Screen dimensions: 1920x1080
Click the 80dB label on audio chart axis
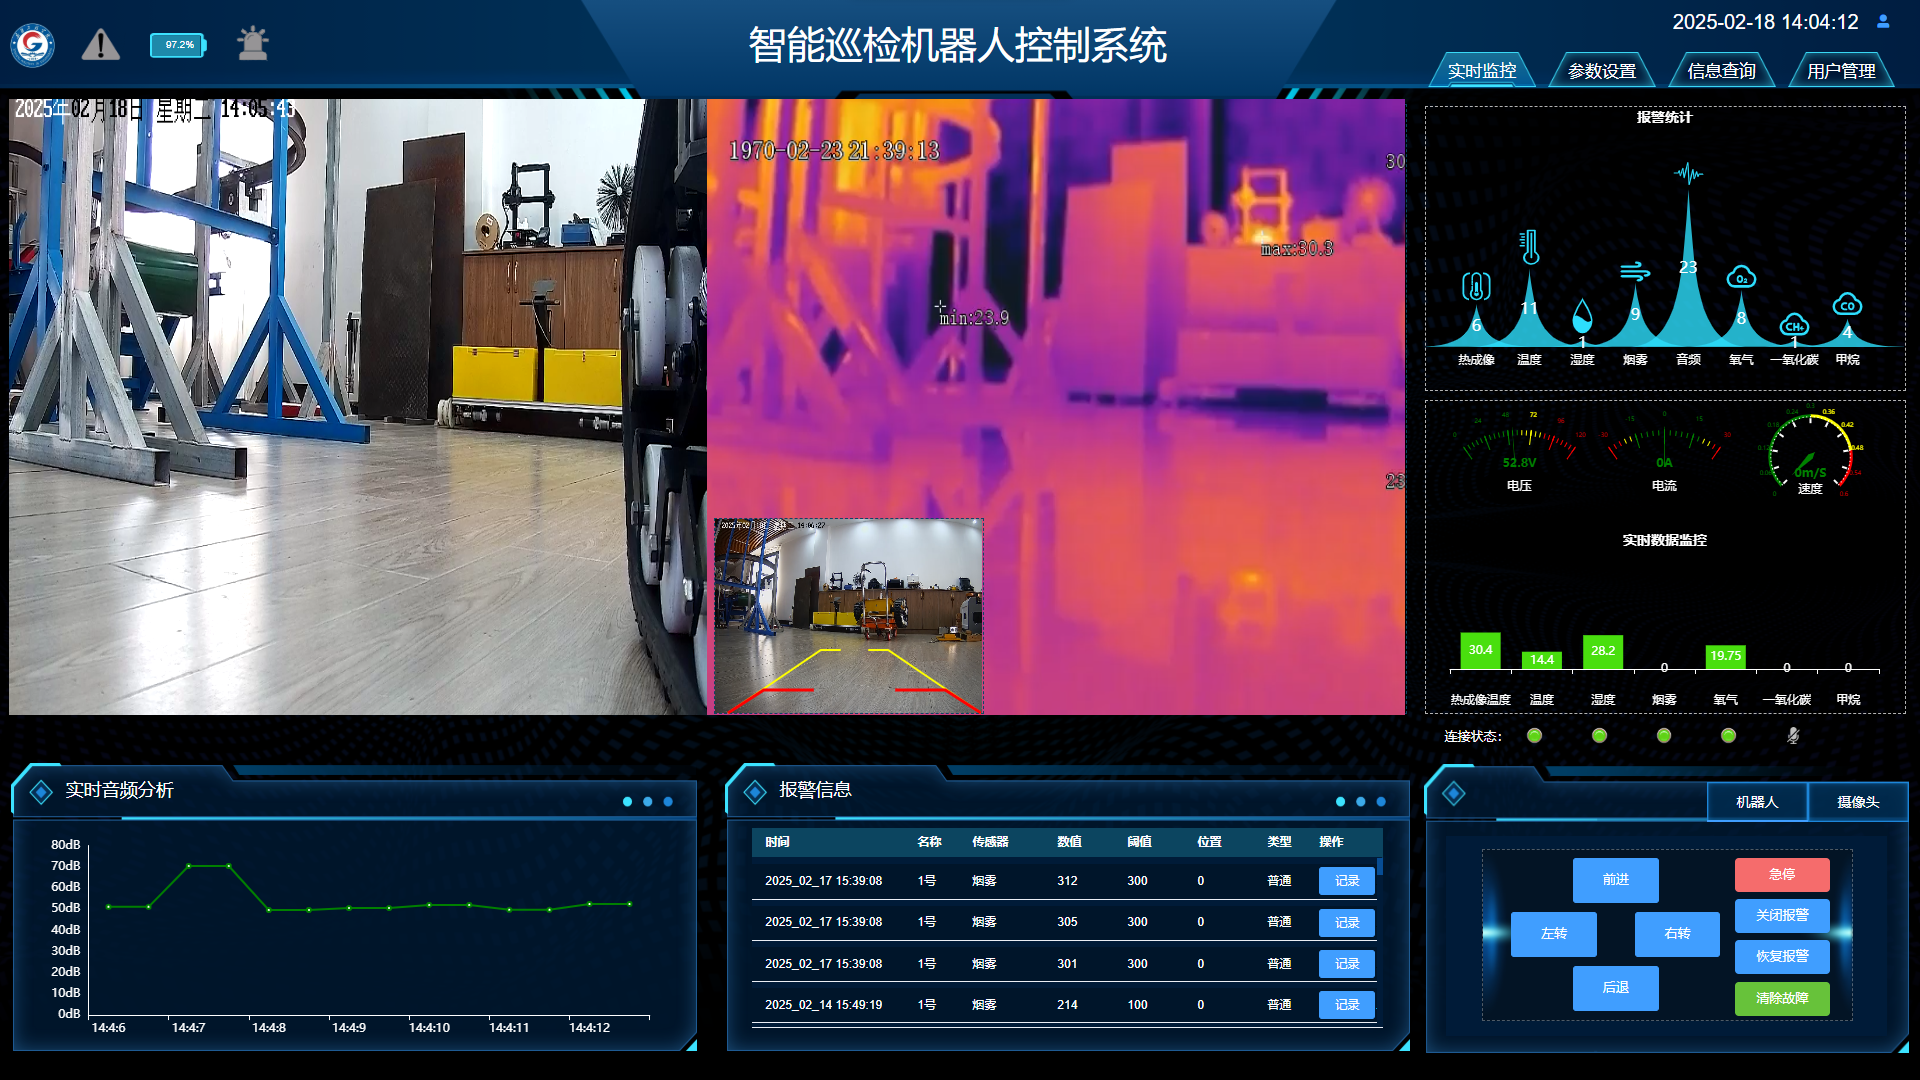[66, 845]
